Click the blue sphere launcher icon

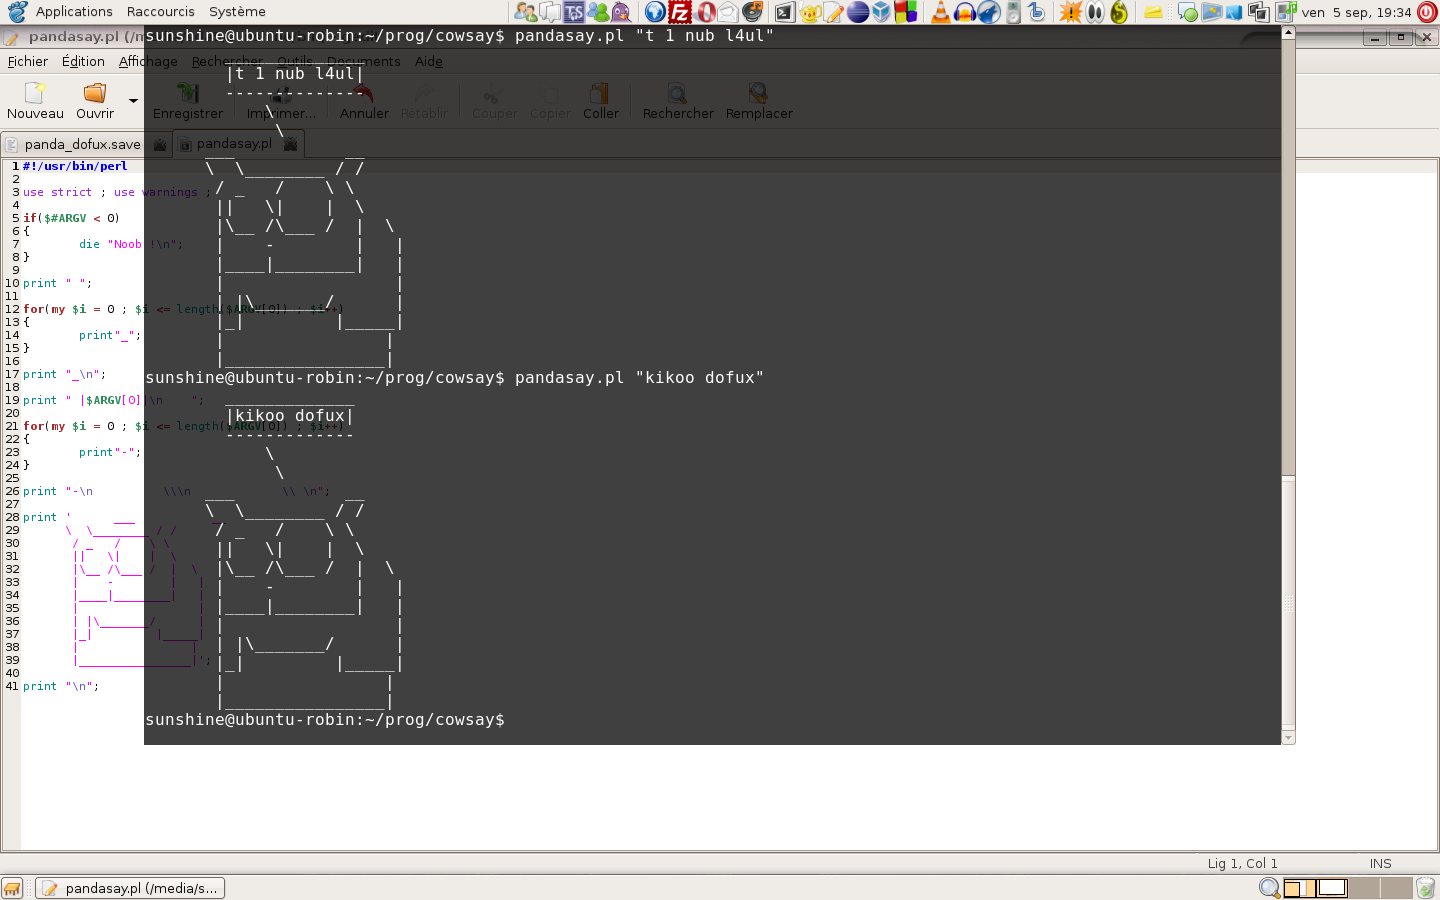[x=857, y=12]
